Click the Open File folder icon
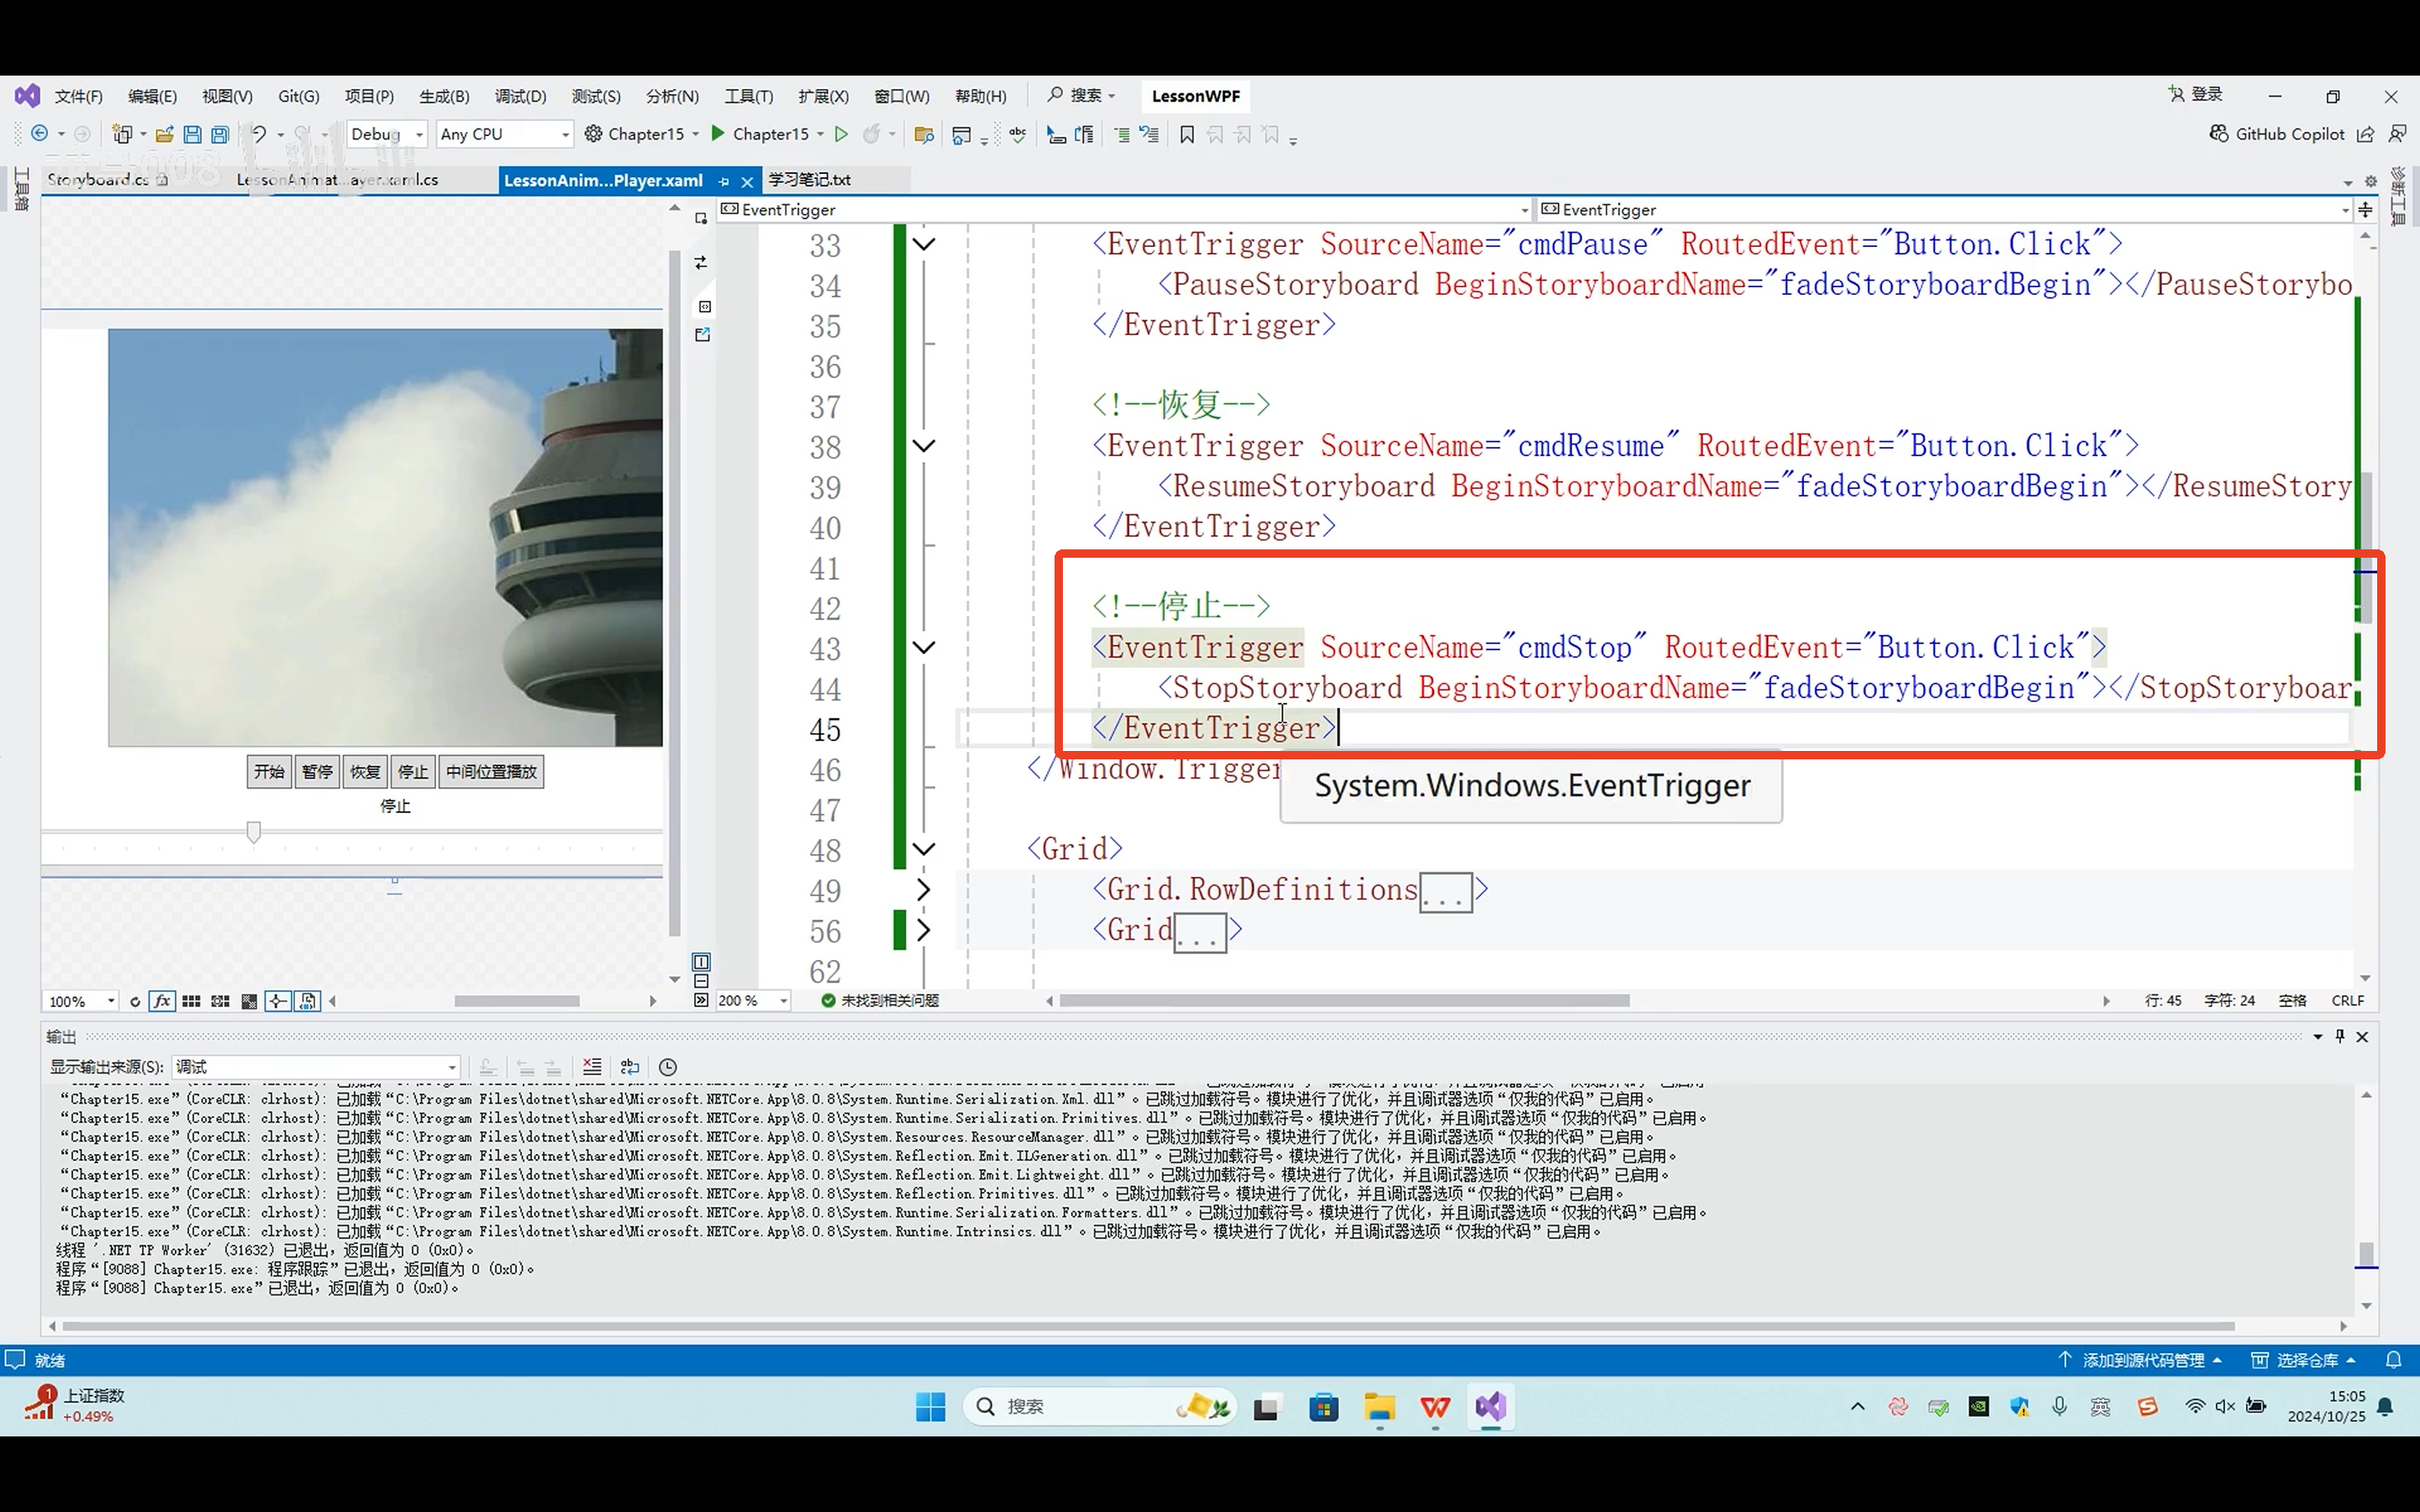 165,134
